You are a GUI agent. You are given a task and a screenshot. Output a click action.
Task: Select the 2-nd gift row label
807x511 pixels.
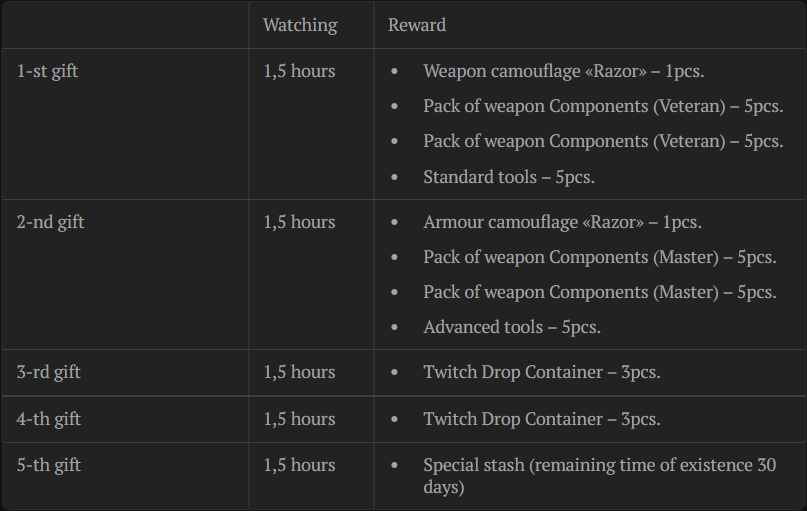click(x=50, y=222)
